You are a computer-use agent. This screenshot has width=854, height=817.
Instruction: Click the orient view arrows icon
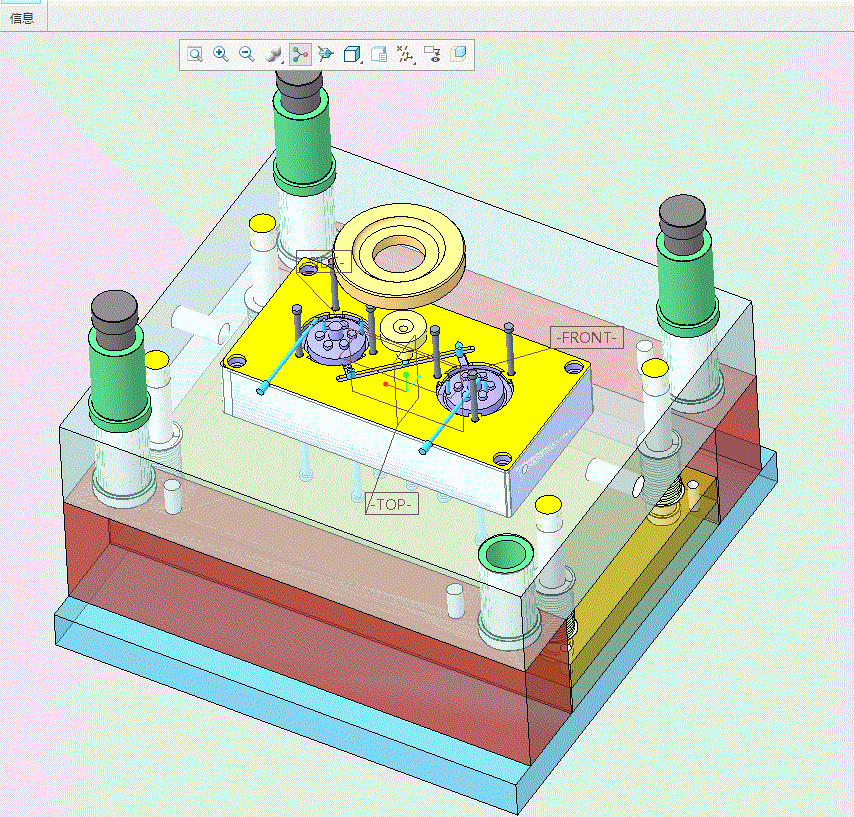coord(326,54)
